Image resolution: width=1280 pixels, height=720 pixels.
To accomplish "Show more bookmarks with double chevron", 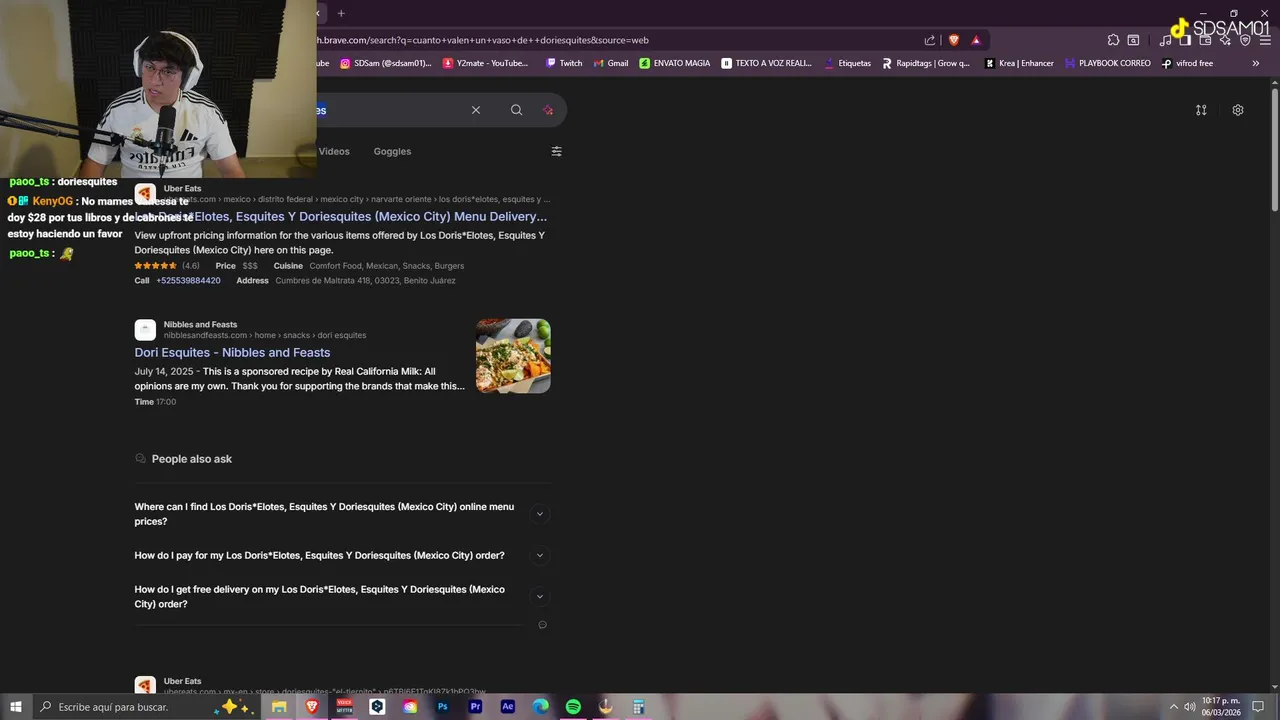I will click(x=1256, y=63).
